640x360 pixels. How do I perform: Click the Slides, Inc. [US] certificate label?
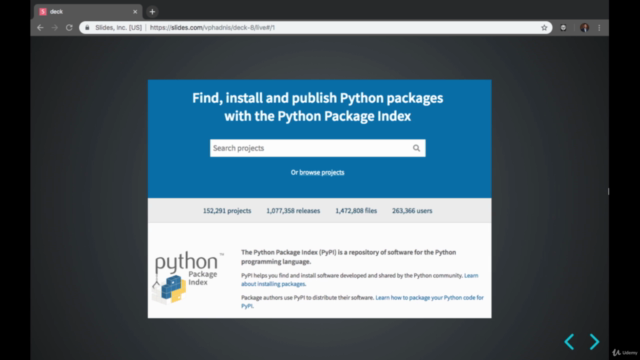(118, 28)
